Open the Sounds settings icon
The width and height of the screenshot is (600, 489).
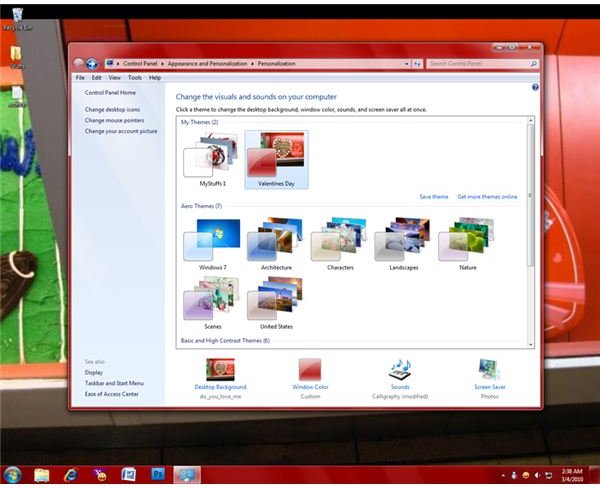400,369
